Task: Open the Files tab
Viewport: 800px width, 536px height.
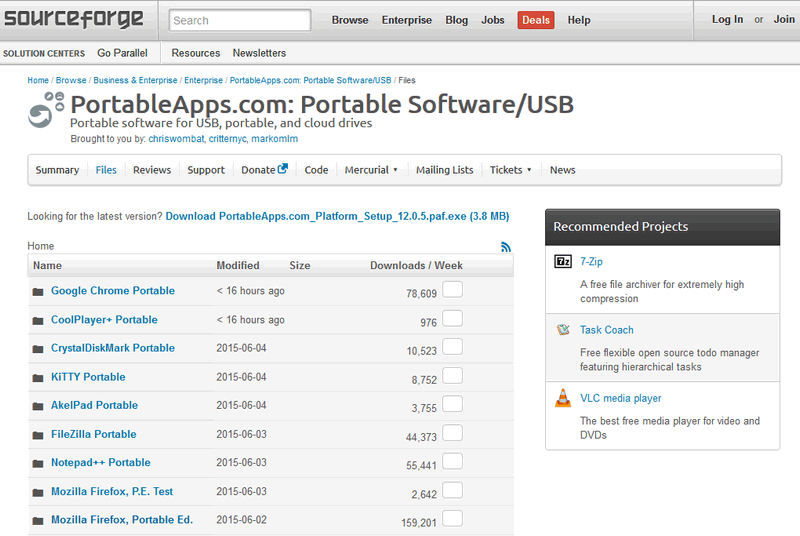Action: tap(106, 170)
